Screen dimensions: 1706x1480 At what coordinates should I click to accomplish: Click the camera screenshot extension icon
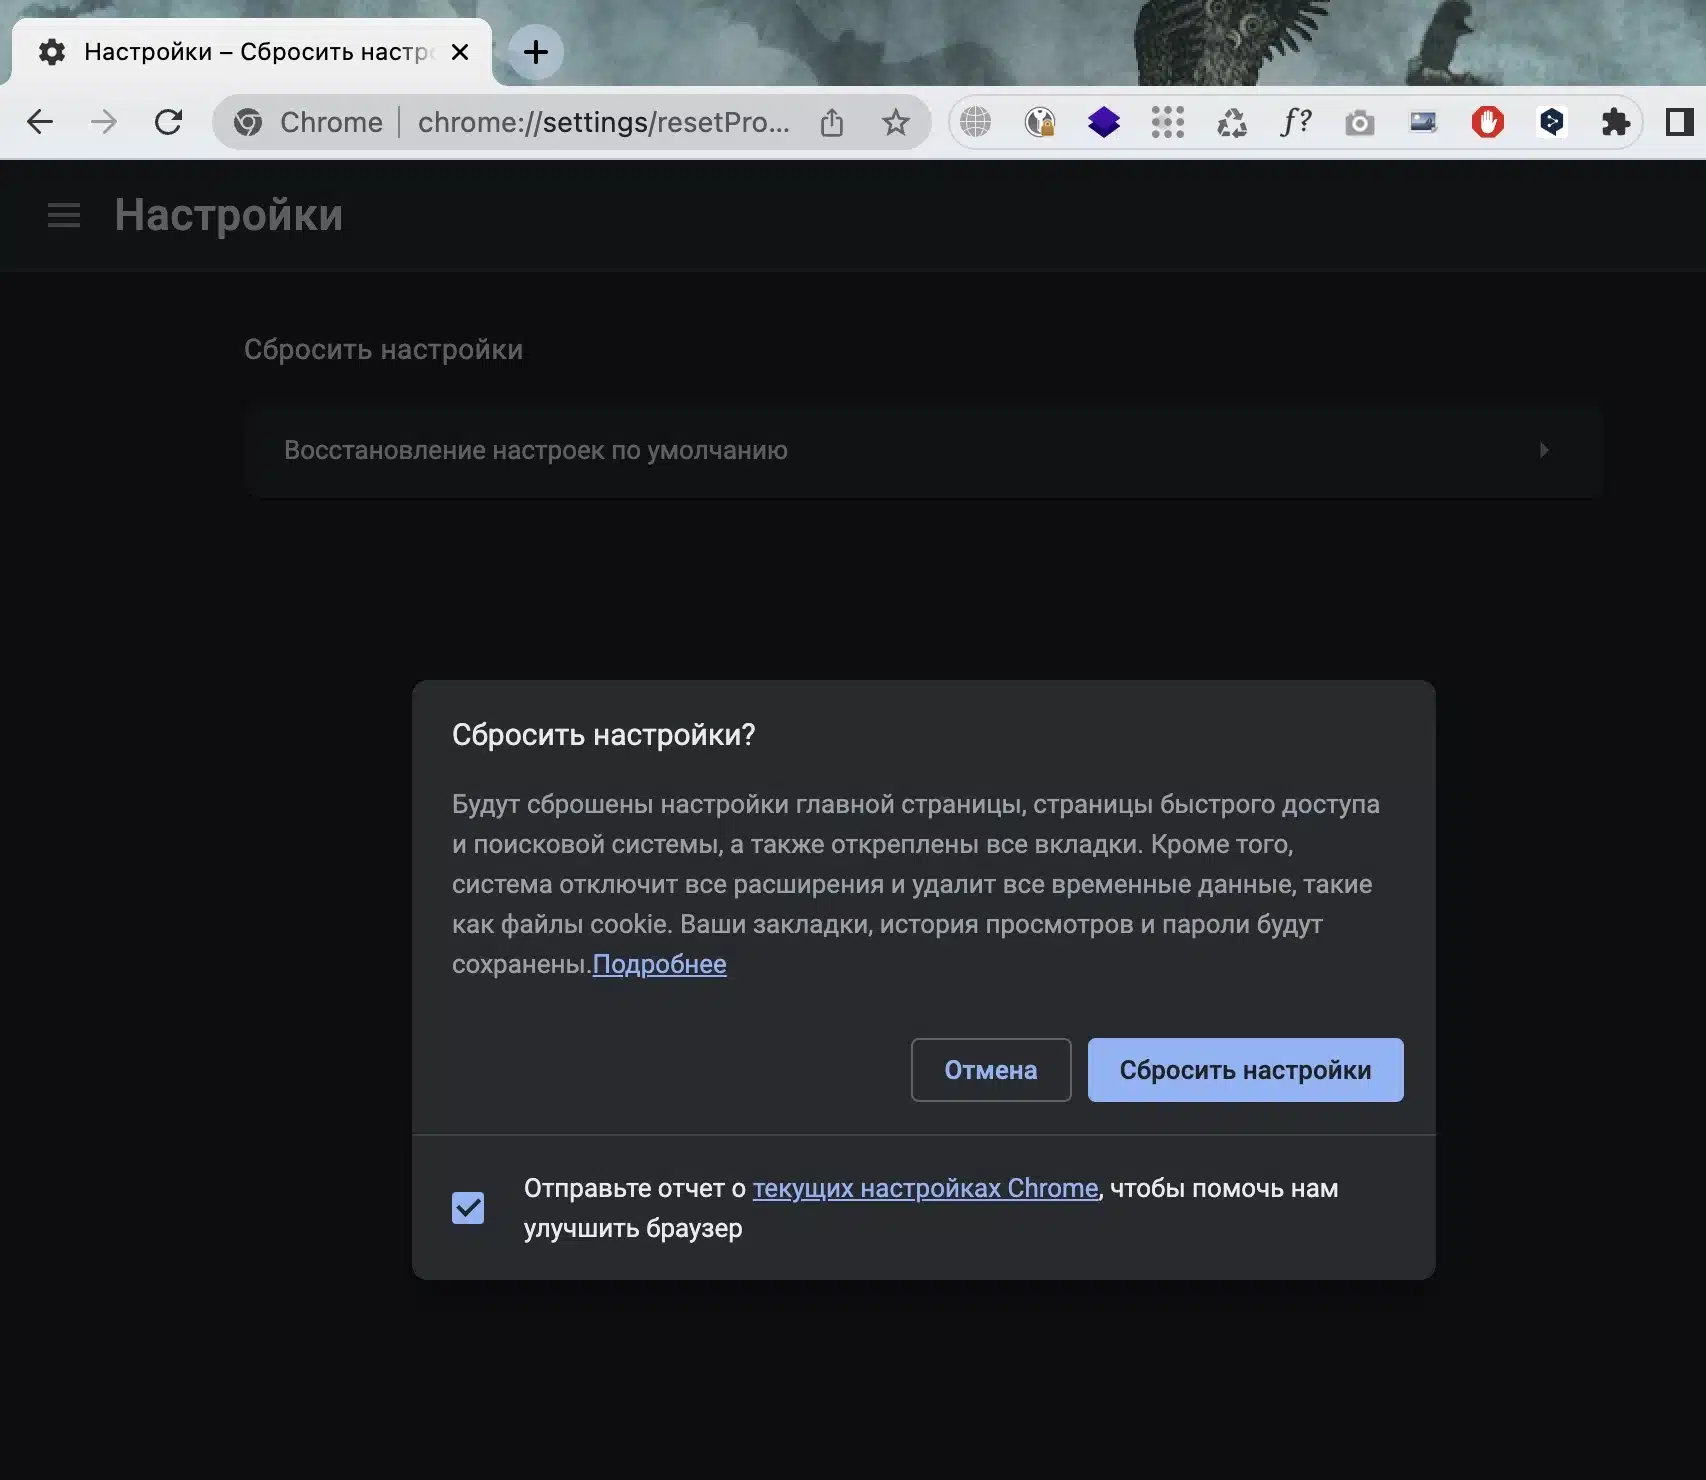point(1358,122)
